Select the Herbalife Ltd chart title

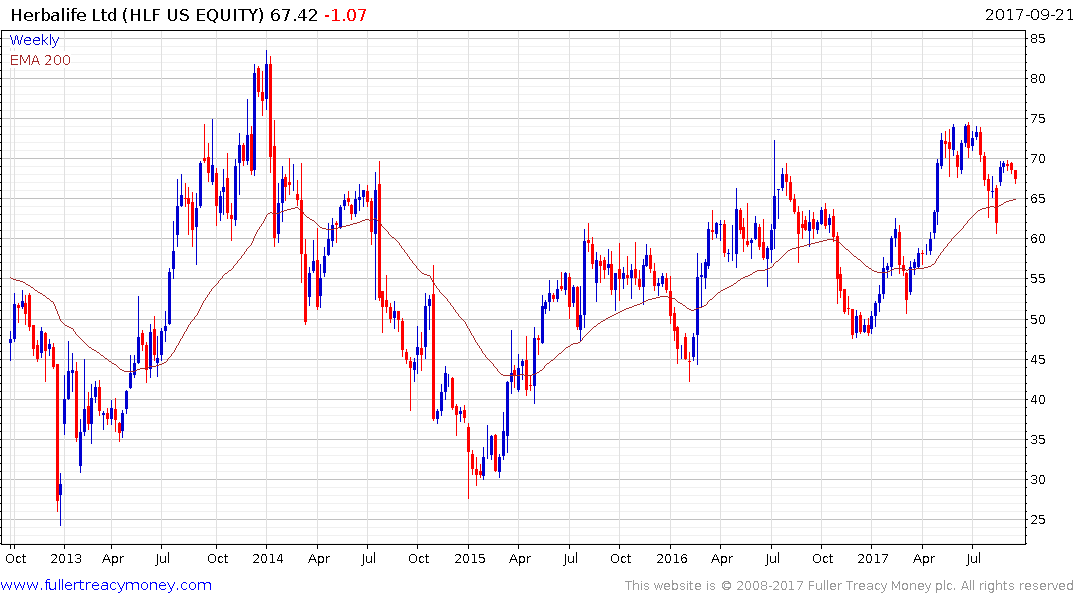pos(137,15)
